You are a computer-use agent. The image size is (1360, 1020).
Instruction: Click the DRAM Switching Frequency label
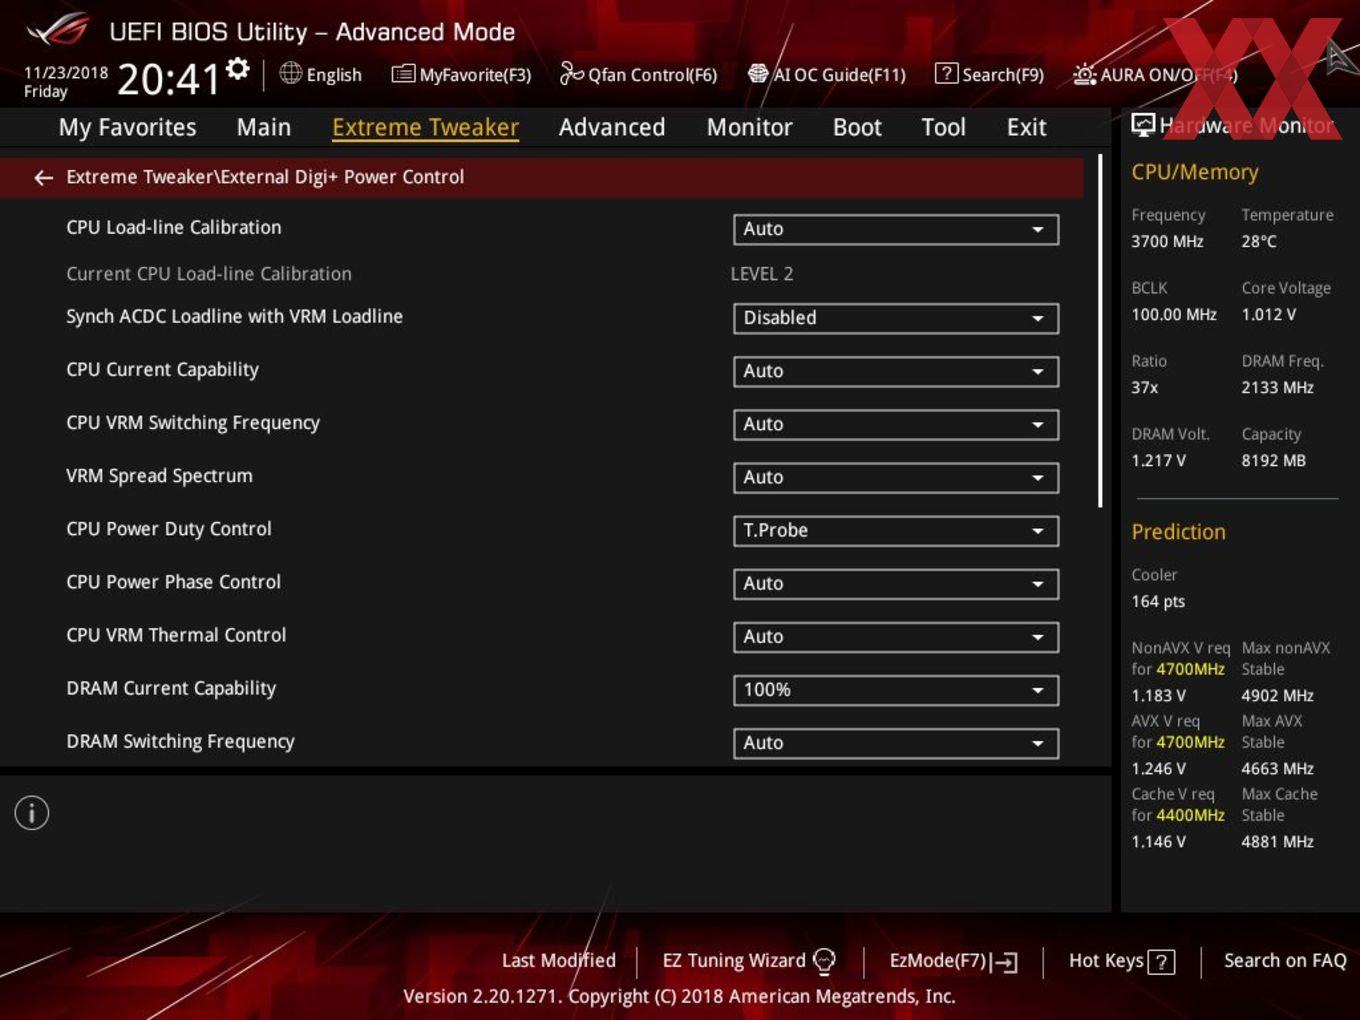[x=180, y=741]
